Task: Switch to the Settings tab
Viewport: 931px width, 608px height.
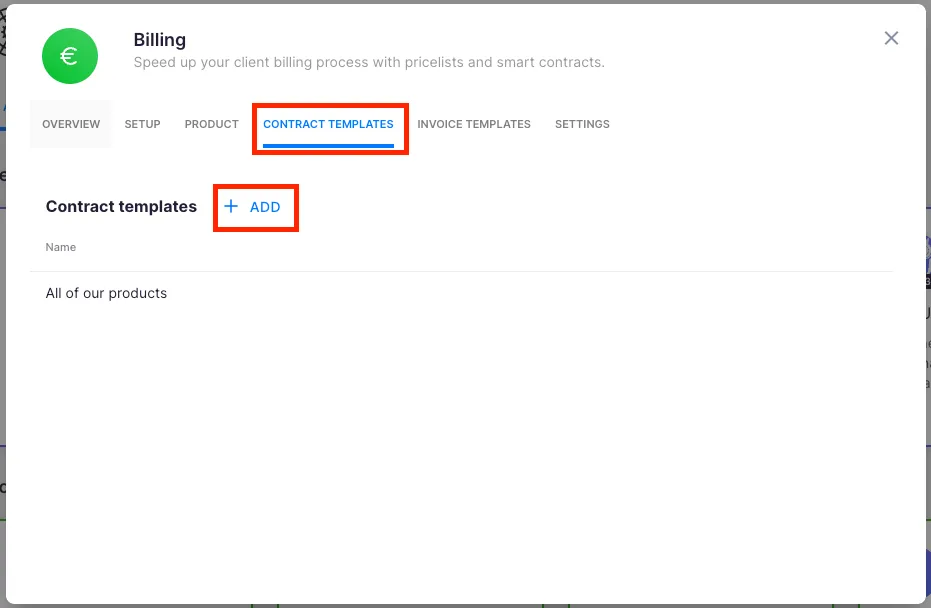Action: coord(582,124)
